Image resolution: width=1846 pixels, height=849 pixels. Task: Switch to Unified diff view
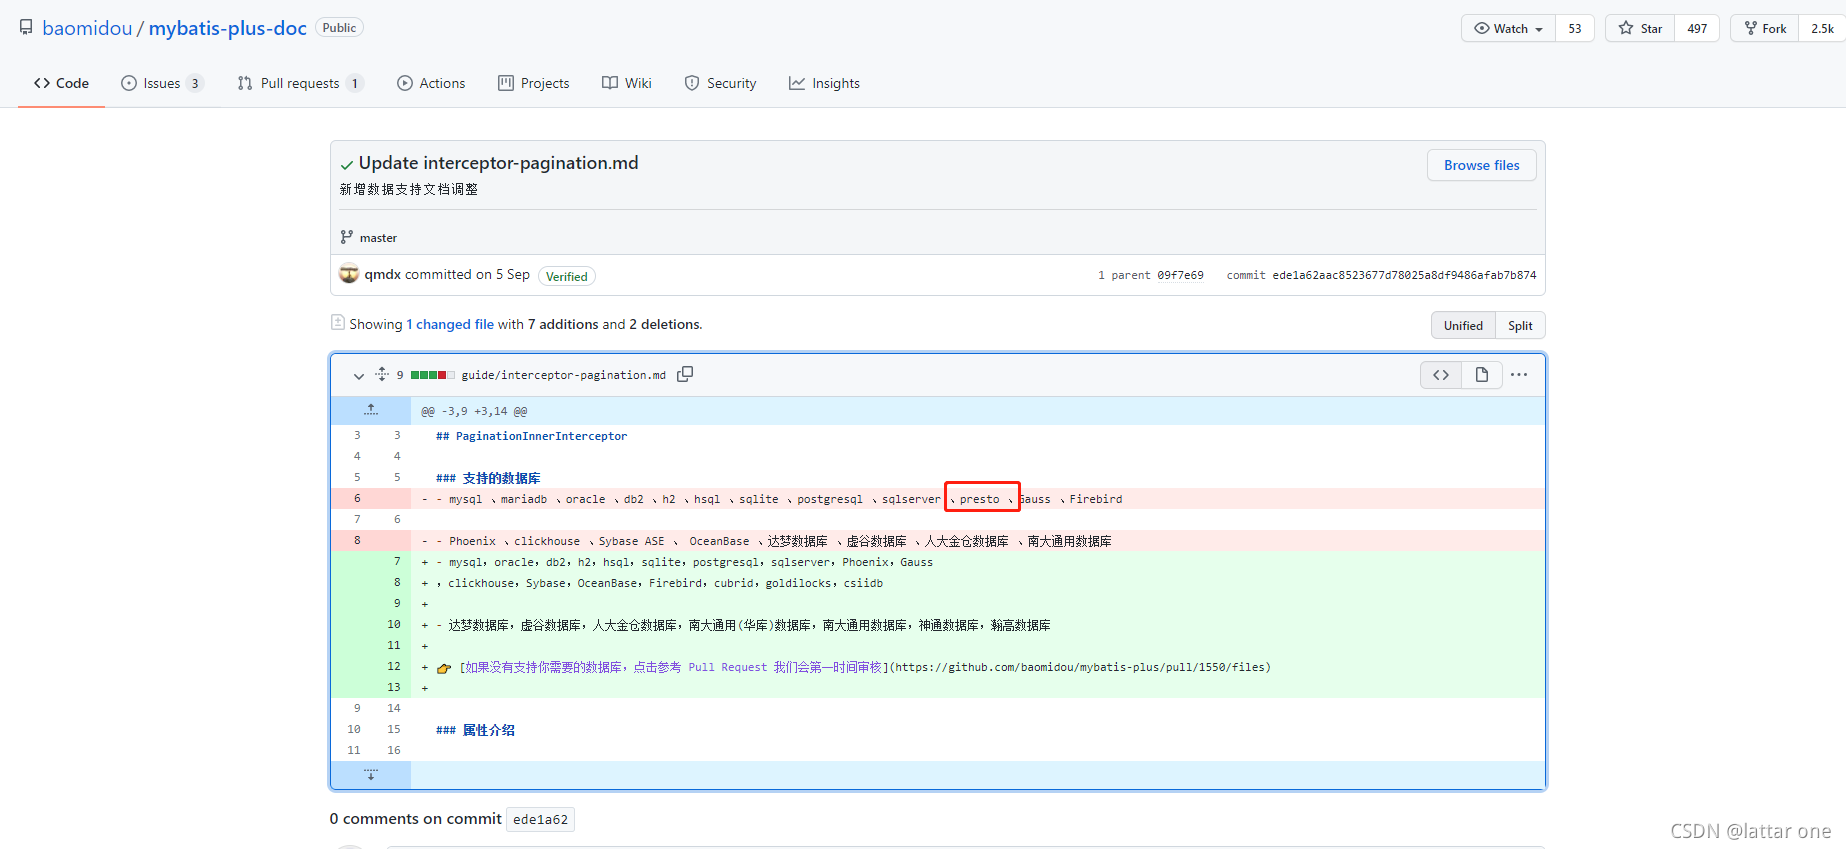pos(1463,325)
